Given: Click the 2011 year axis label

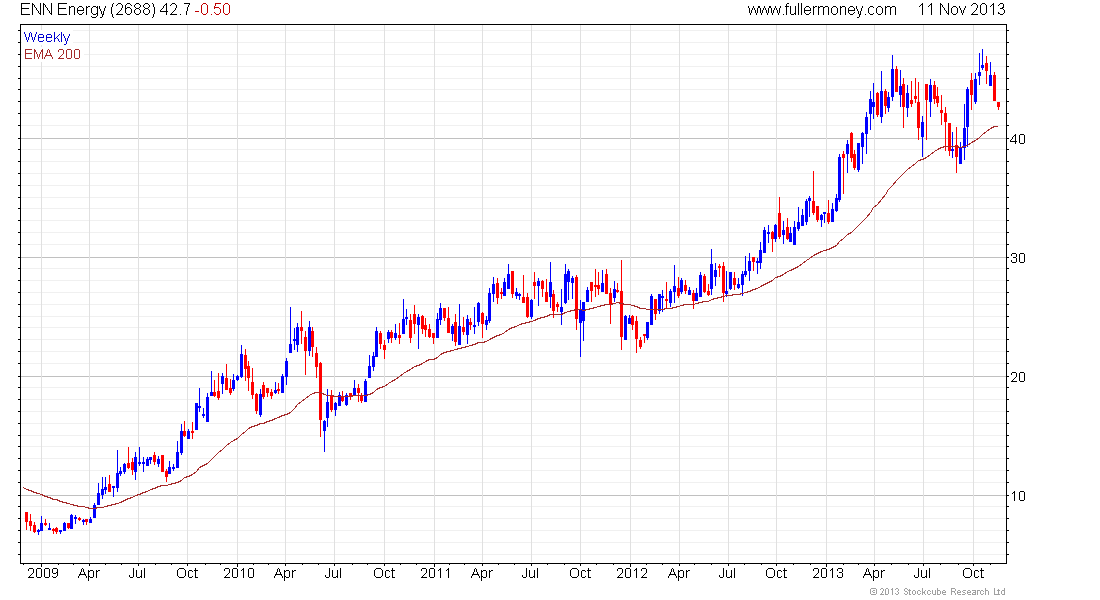Looking at the screenshot, I should [435, 573].
